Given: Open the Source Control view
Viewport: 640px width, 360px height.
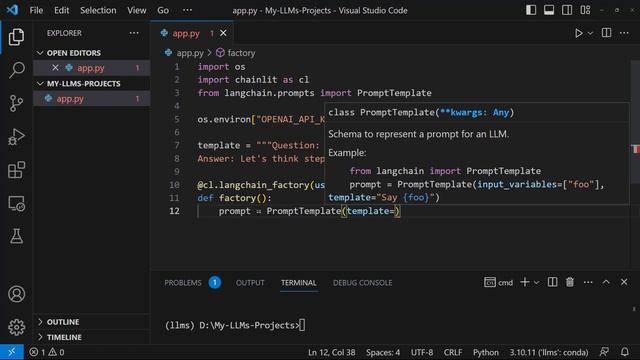Looking at the screenshot, I should coord(16,103).
